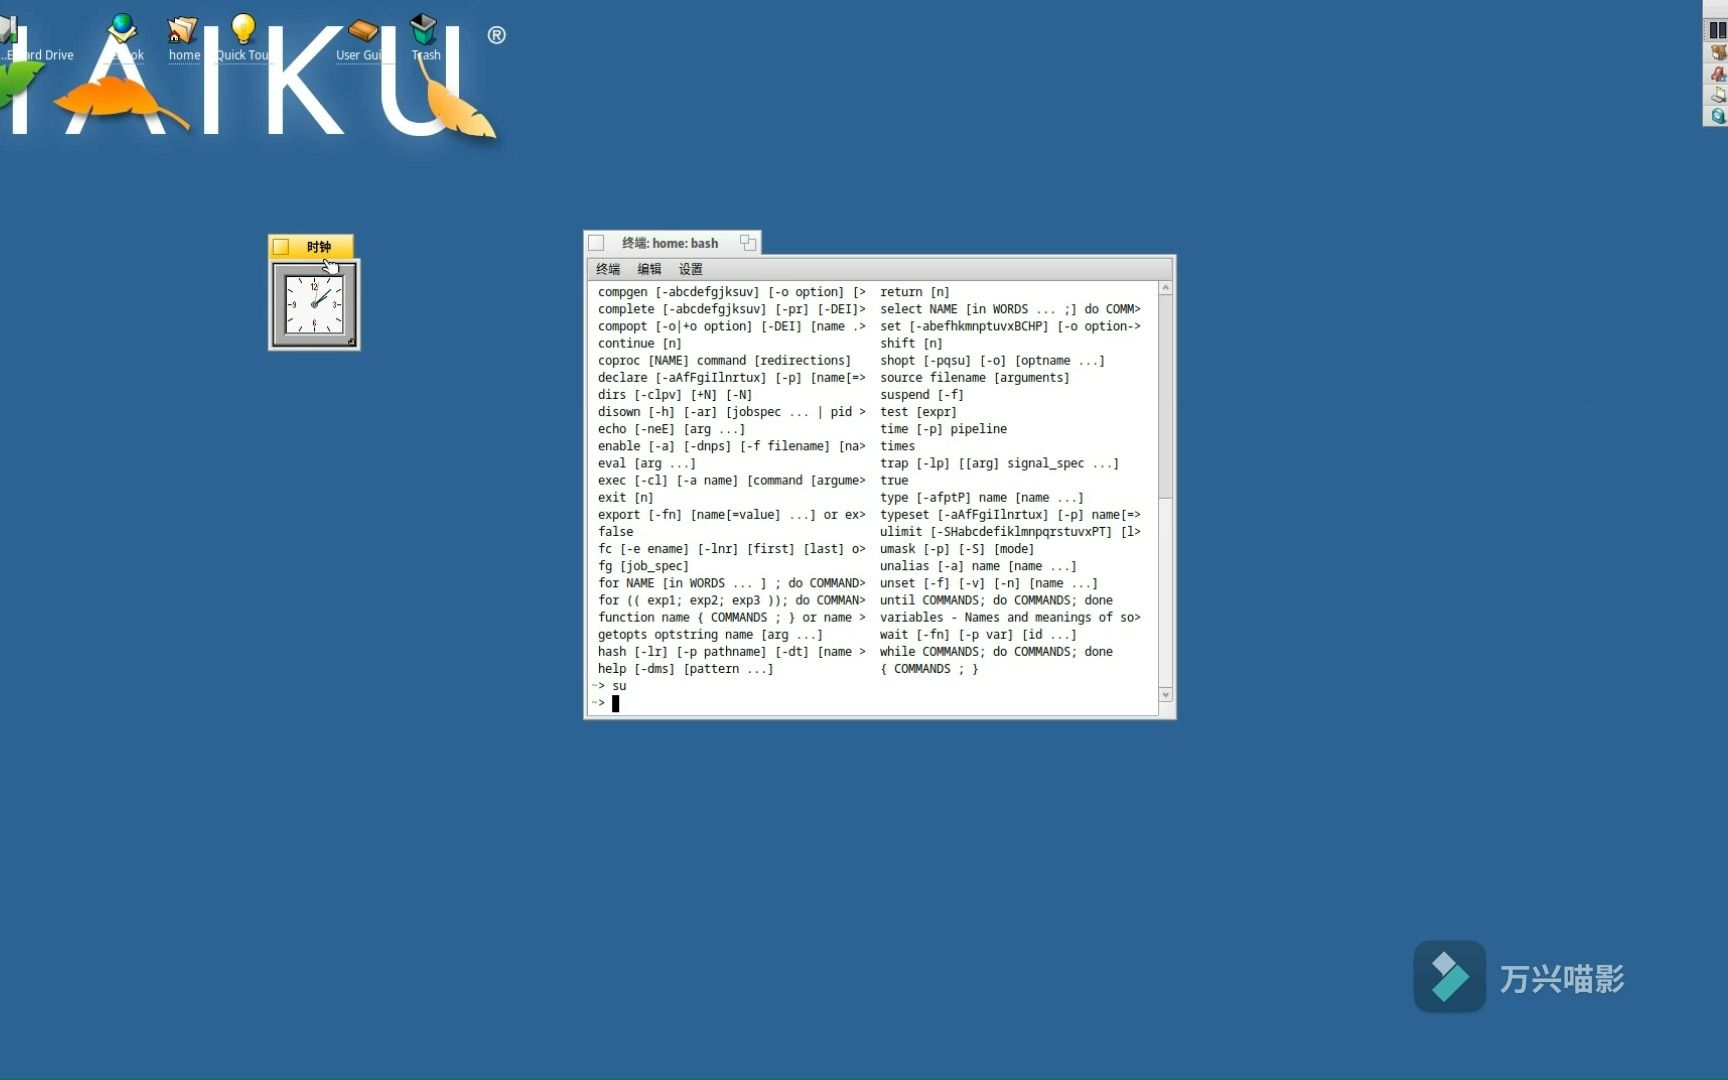Viewport: 1728px width, 1080px height.
Task: Click the 'coproc [NAME] command [redirections]' line
Action: (x=724, y=361)
